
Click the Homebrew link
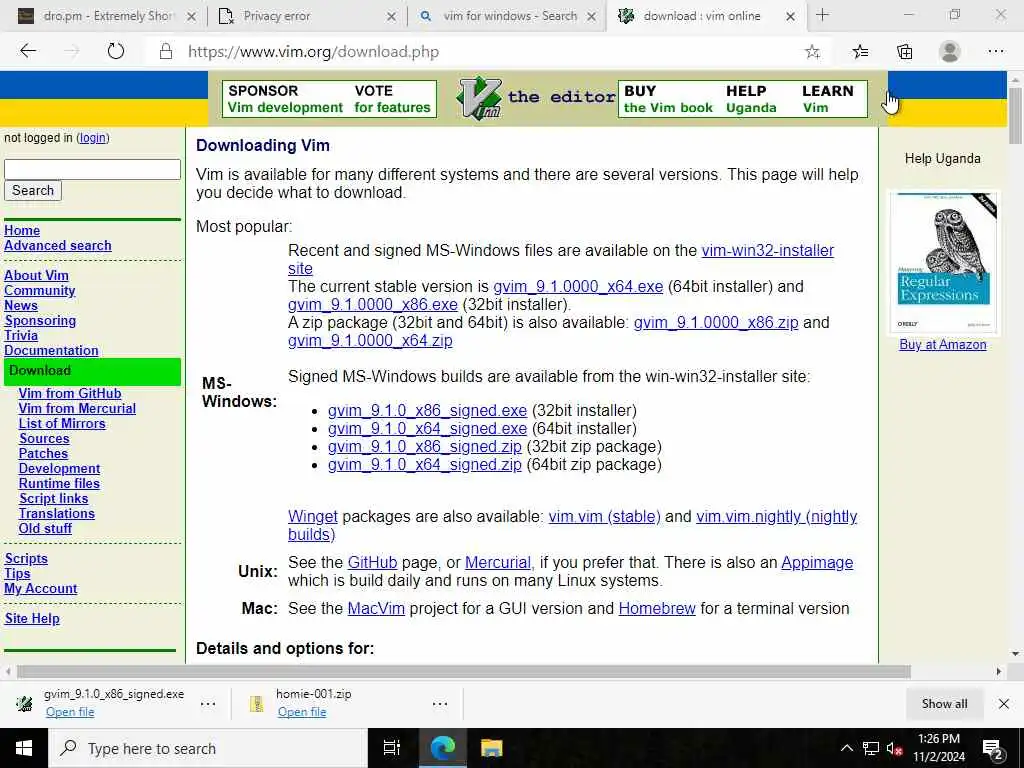coord(657,609)
